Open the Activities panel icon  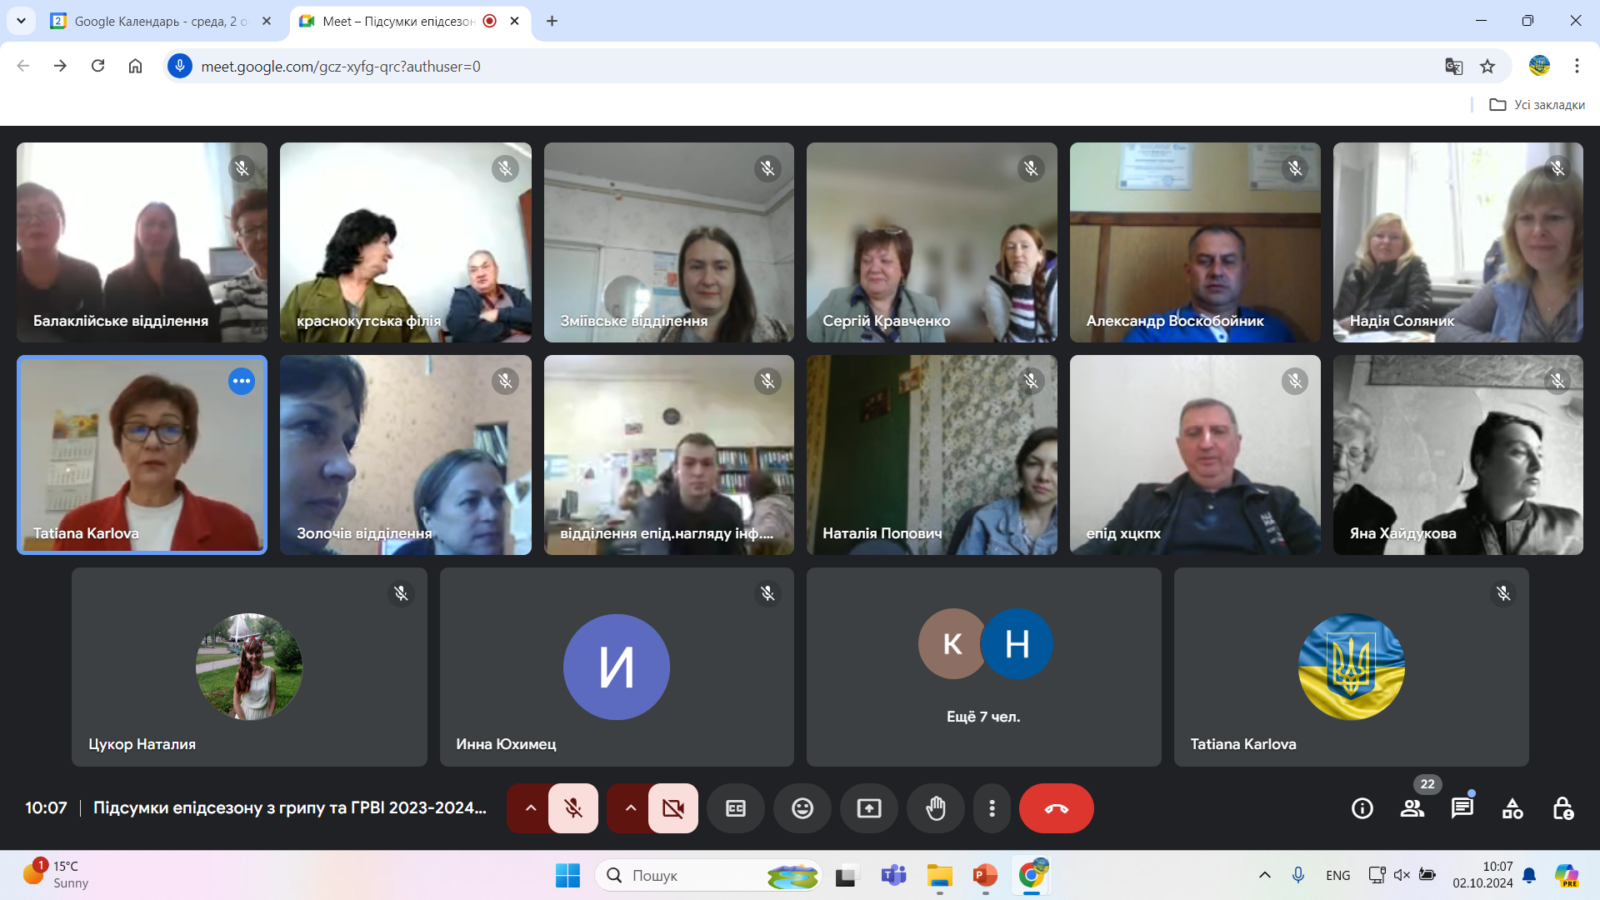click(x=1512, y=808)
